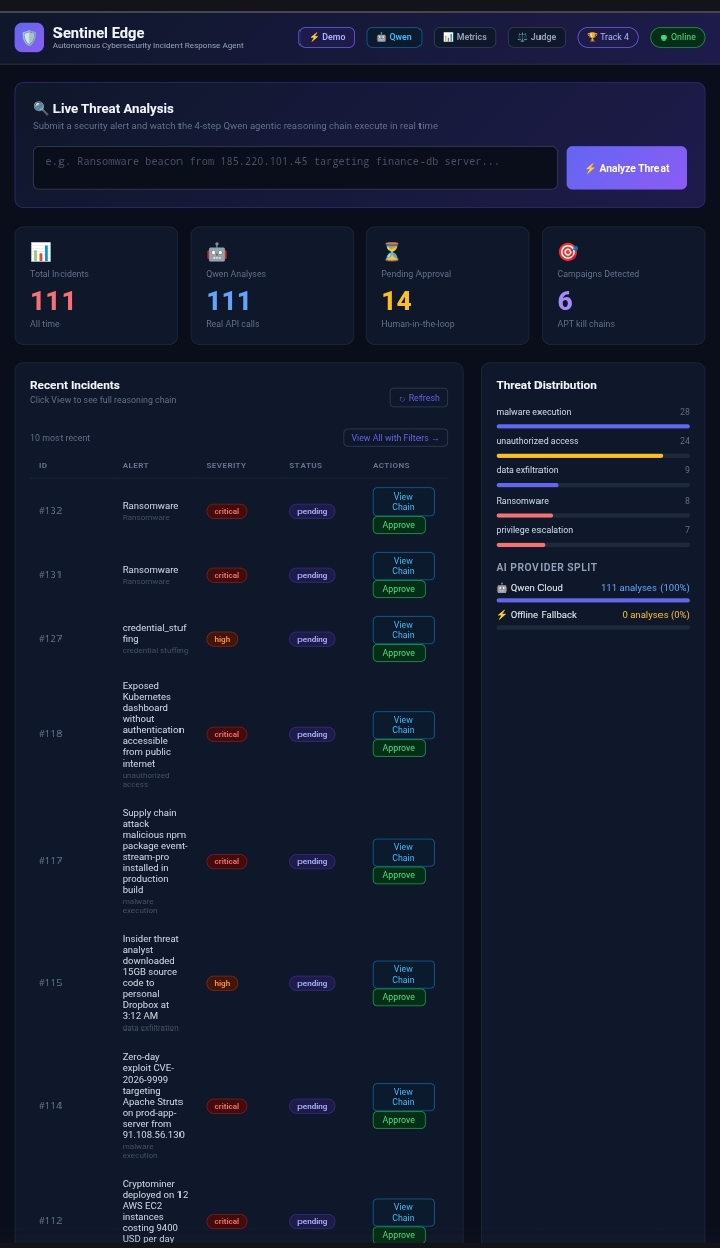The image size is (720, 1248).
Task: Approve incident #127 credential stuffing
Action: [399, 653]
